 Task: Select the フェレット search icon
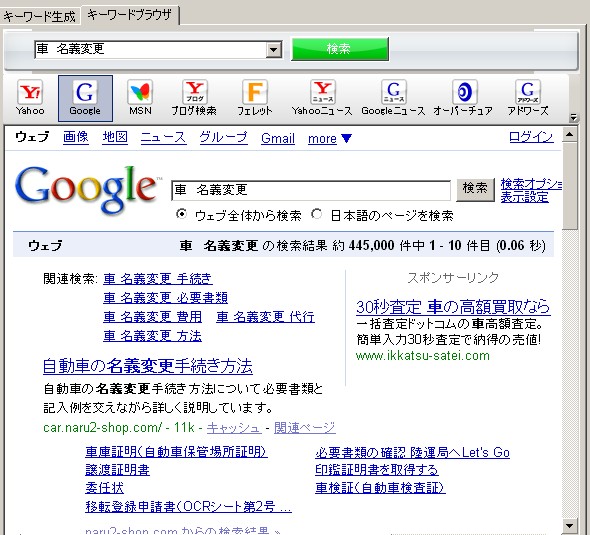click(x=255, y=98)
